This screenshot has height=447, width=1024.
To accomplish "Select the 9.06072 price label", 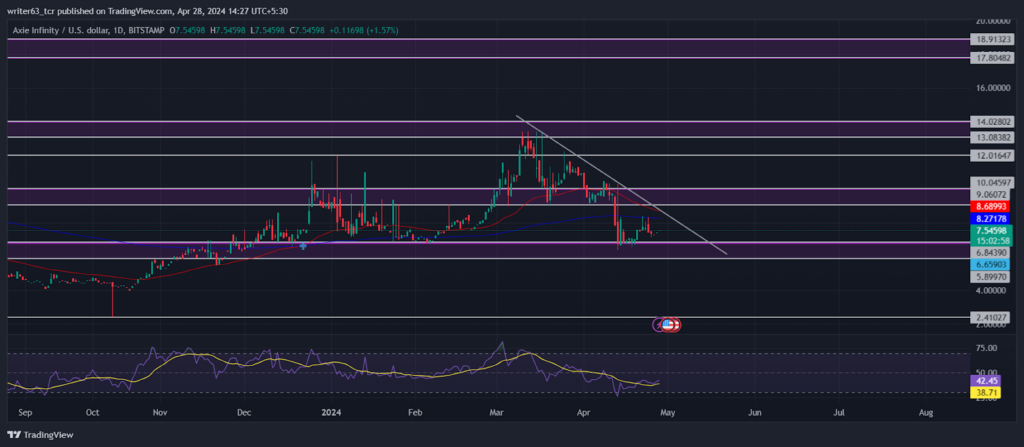I will pyautogui.click(x=990, y=194).
